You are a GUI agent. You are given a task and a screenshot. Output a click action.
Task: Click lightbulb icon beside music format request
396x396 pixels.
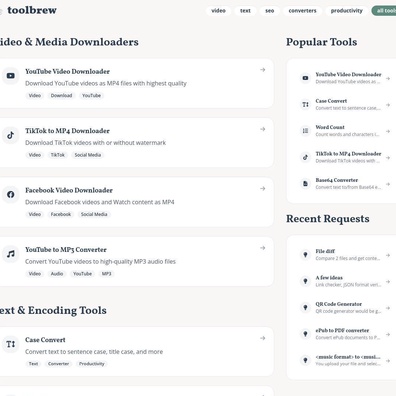[305, 360]
